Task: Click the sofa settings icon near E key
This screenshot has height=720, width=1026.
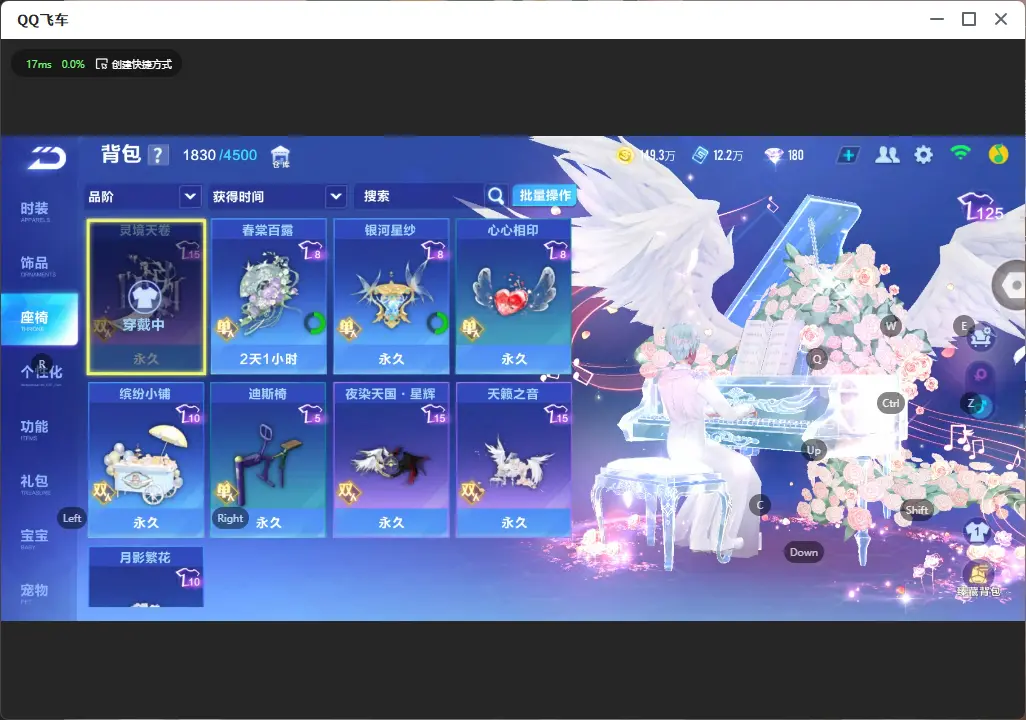Action: pyautogui.click(x=981, y=338)
